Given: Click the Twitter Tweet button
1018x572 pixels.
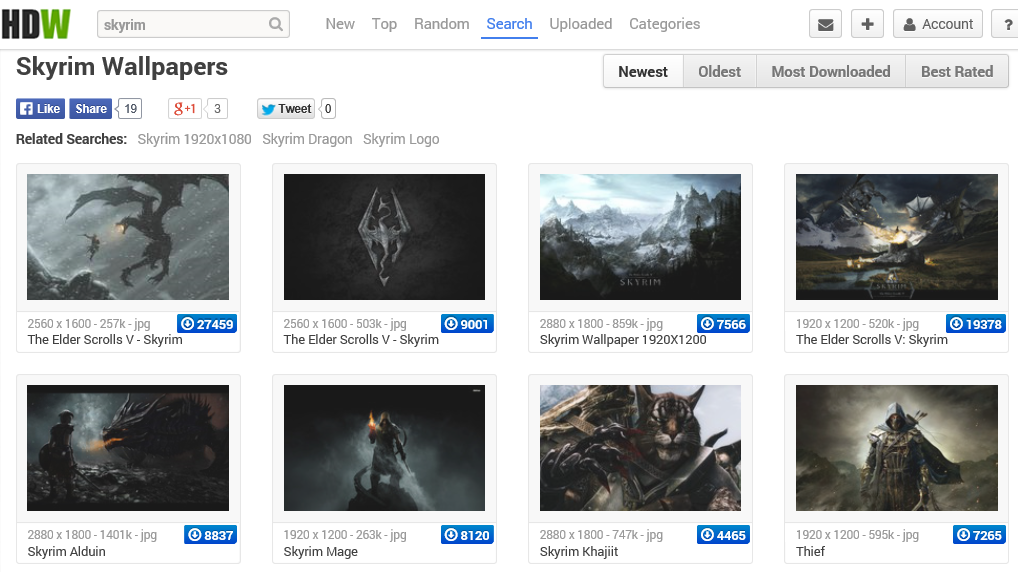Looking at the screenshot, I should coord(286,109).
